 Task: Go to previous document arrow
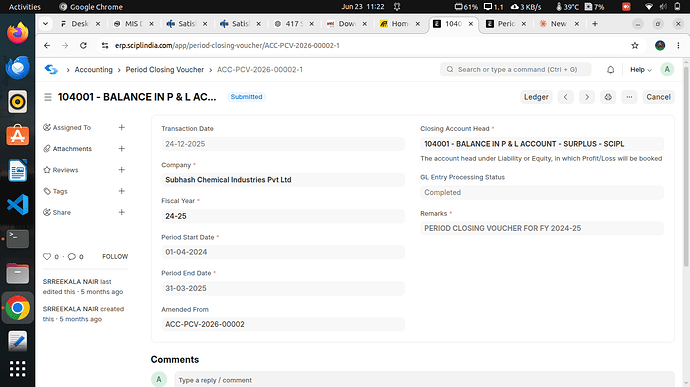pos(565,97)
